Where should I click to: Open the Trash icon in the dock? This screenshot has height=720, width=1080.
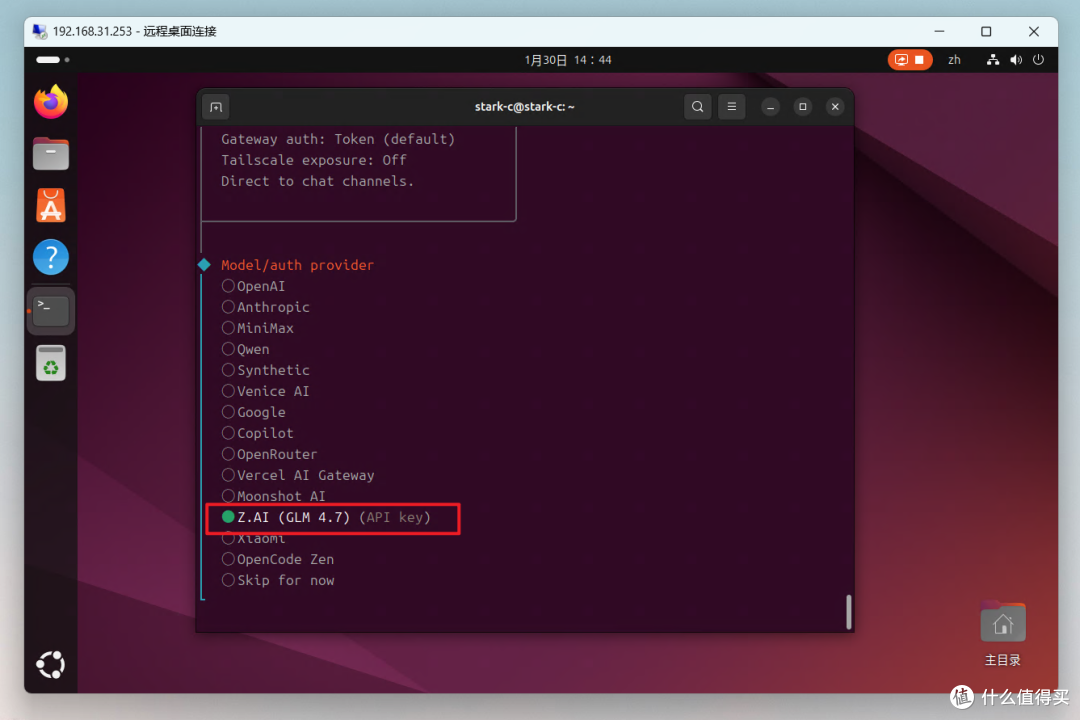[51, 363]
